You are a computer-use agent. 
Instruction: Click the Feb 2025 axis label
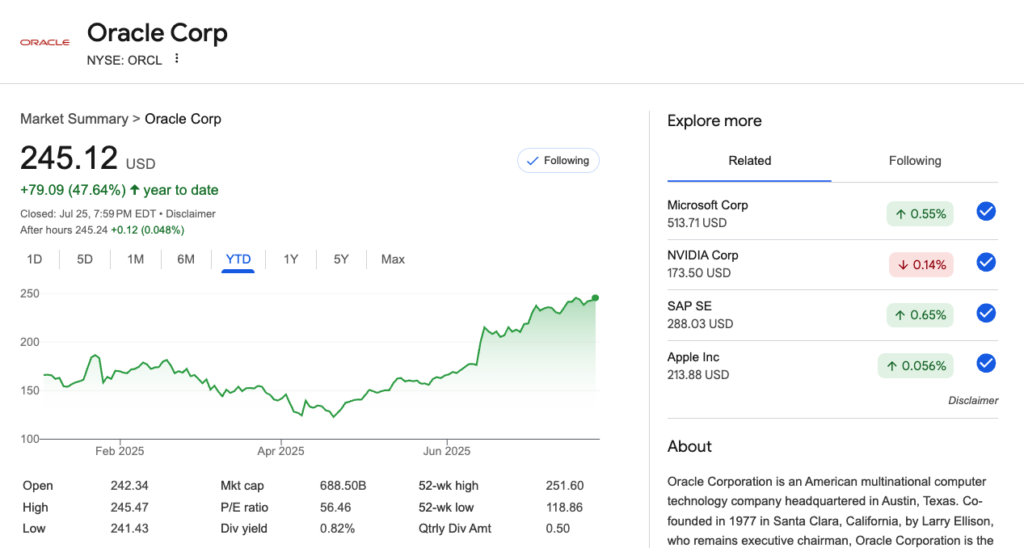120,451
